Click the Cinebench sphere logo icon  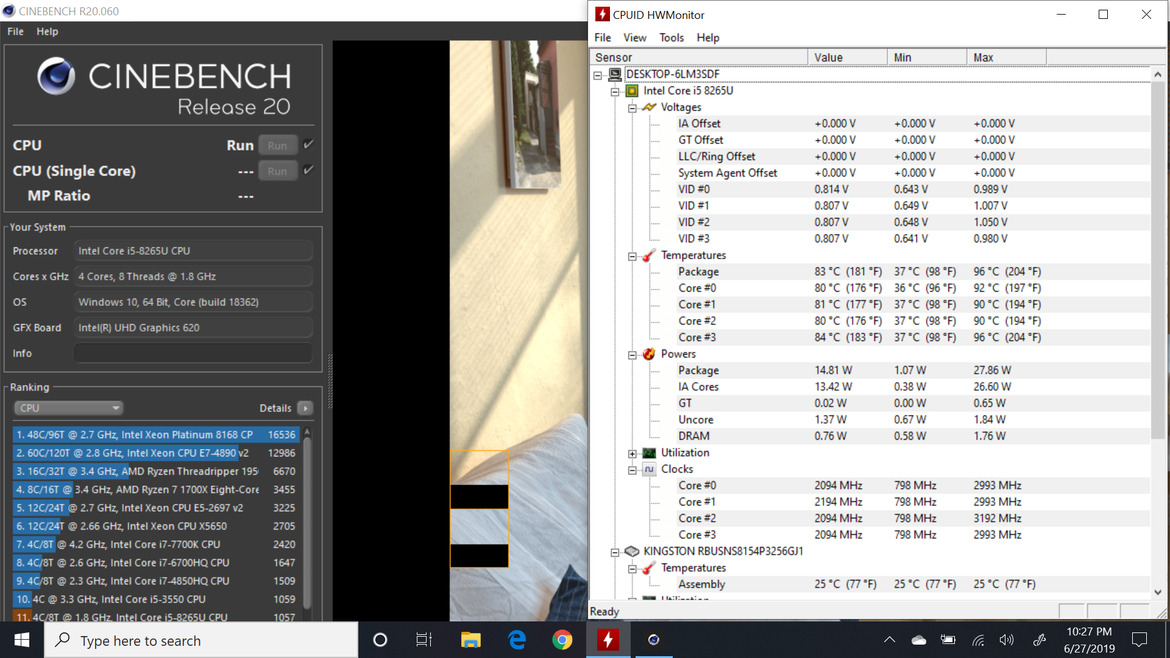57,76
